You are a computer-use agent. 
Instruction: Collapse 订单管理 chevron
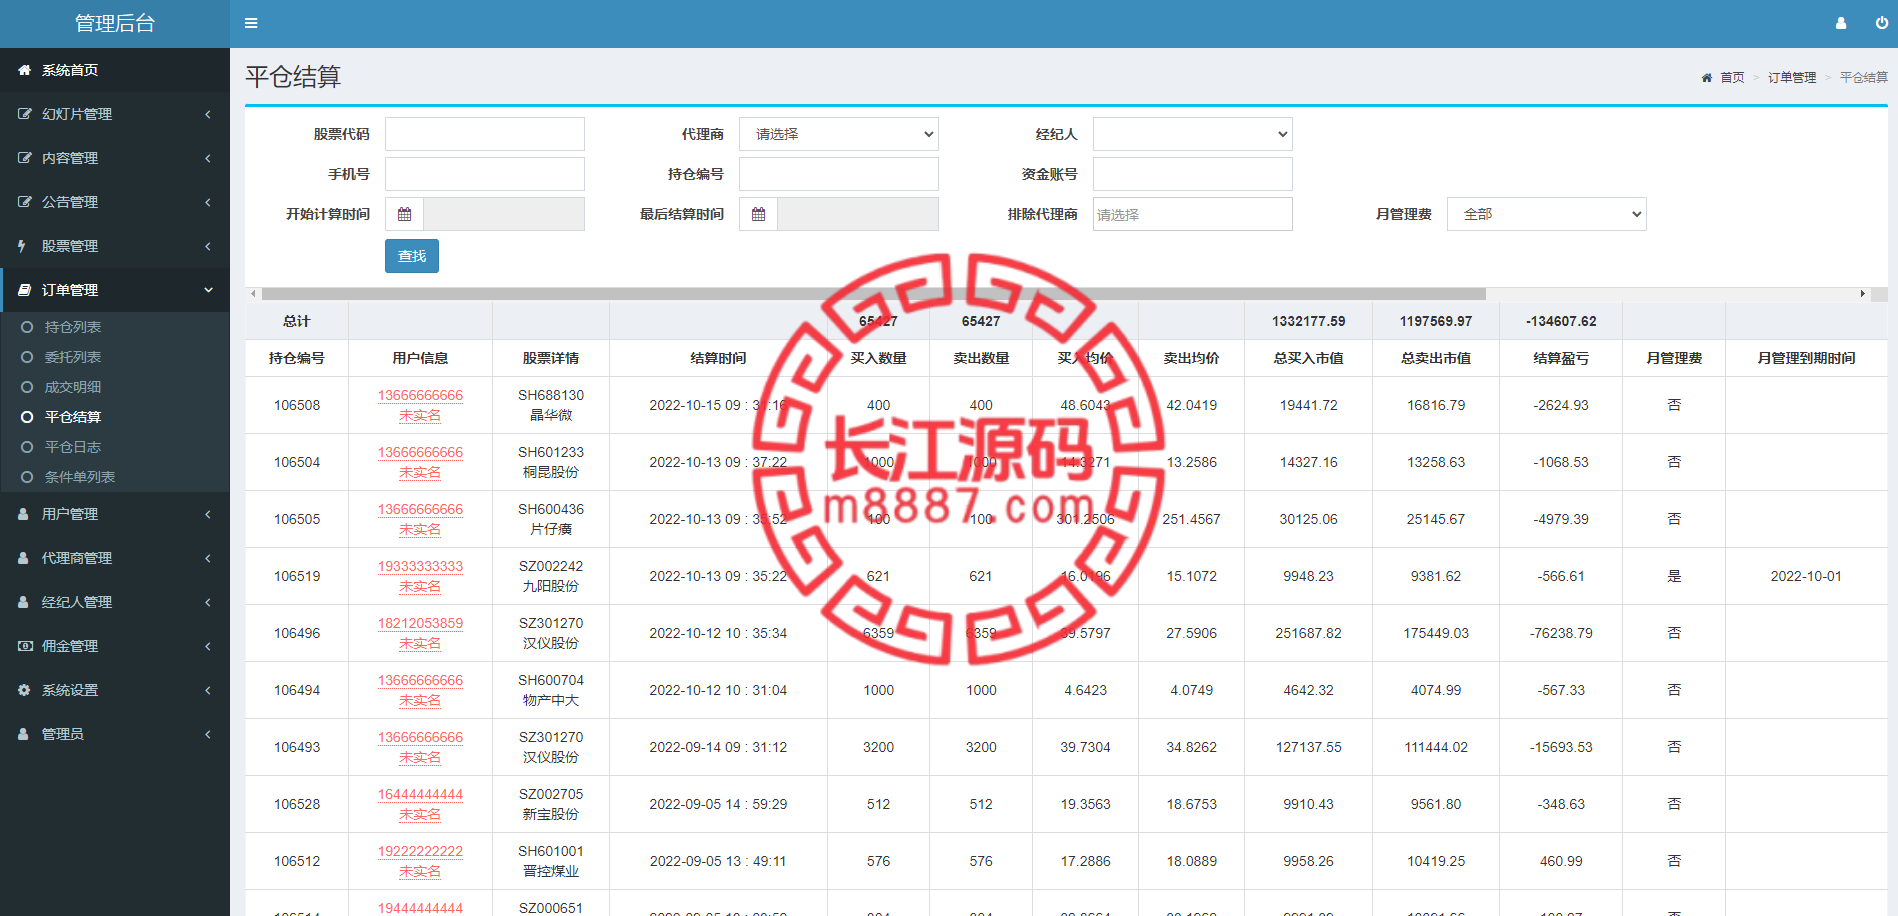click(x=208, y=290)
